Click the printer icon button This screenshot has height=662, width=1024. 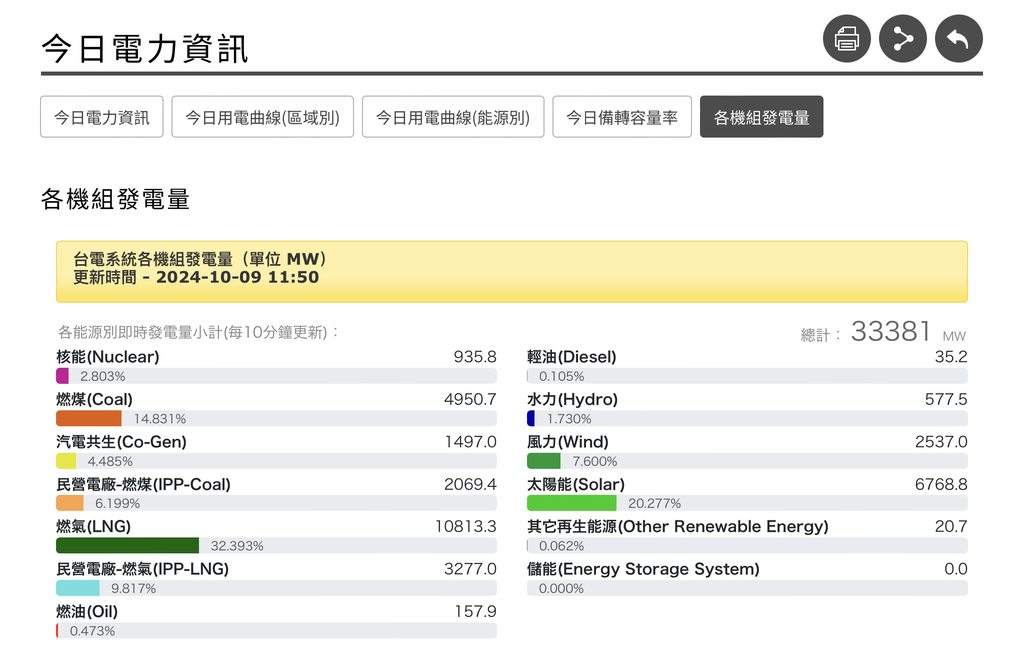(846, 40)
